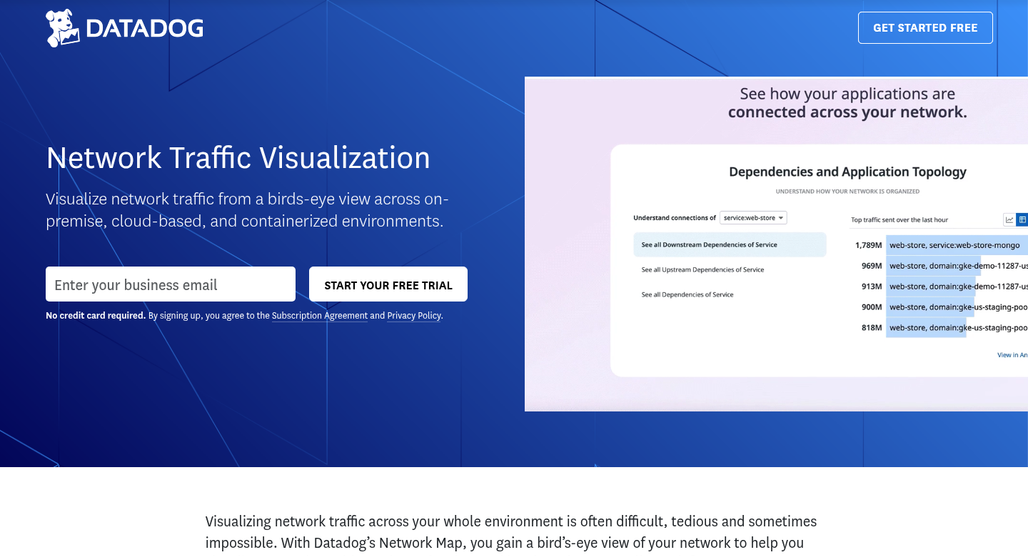Focus the business email input field
The image size is (1028, 556).
coord(170,285)
